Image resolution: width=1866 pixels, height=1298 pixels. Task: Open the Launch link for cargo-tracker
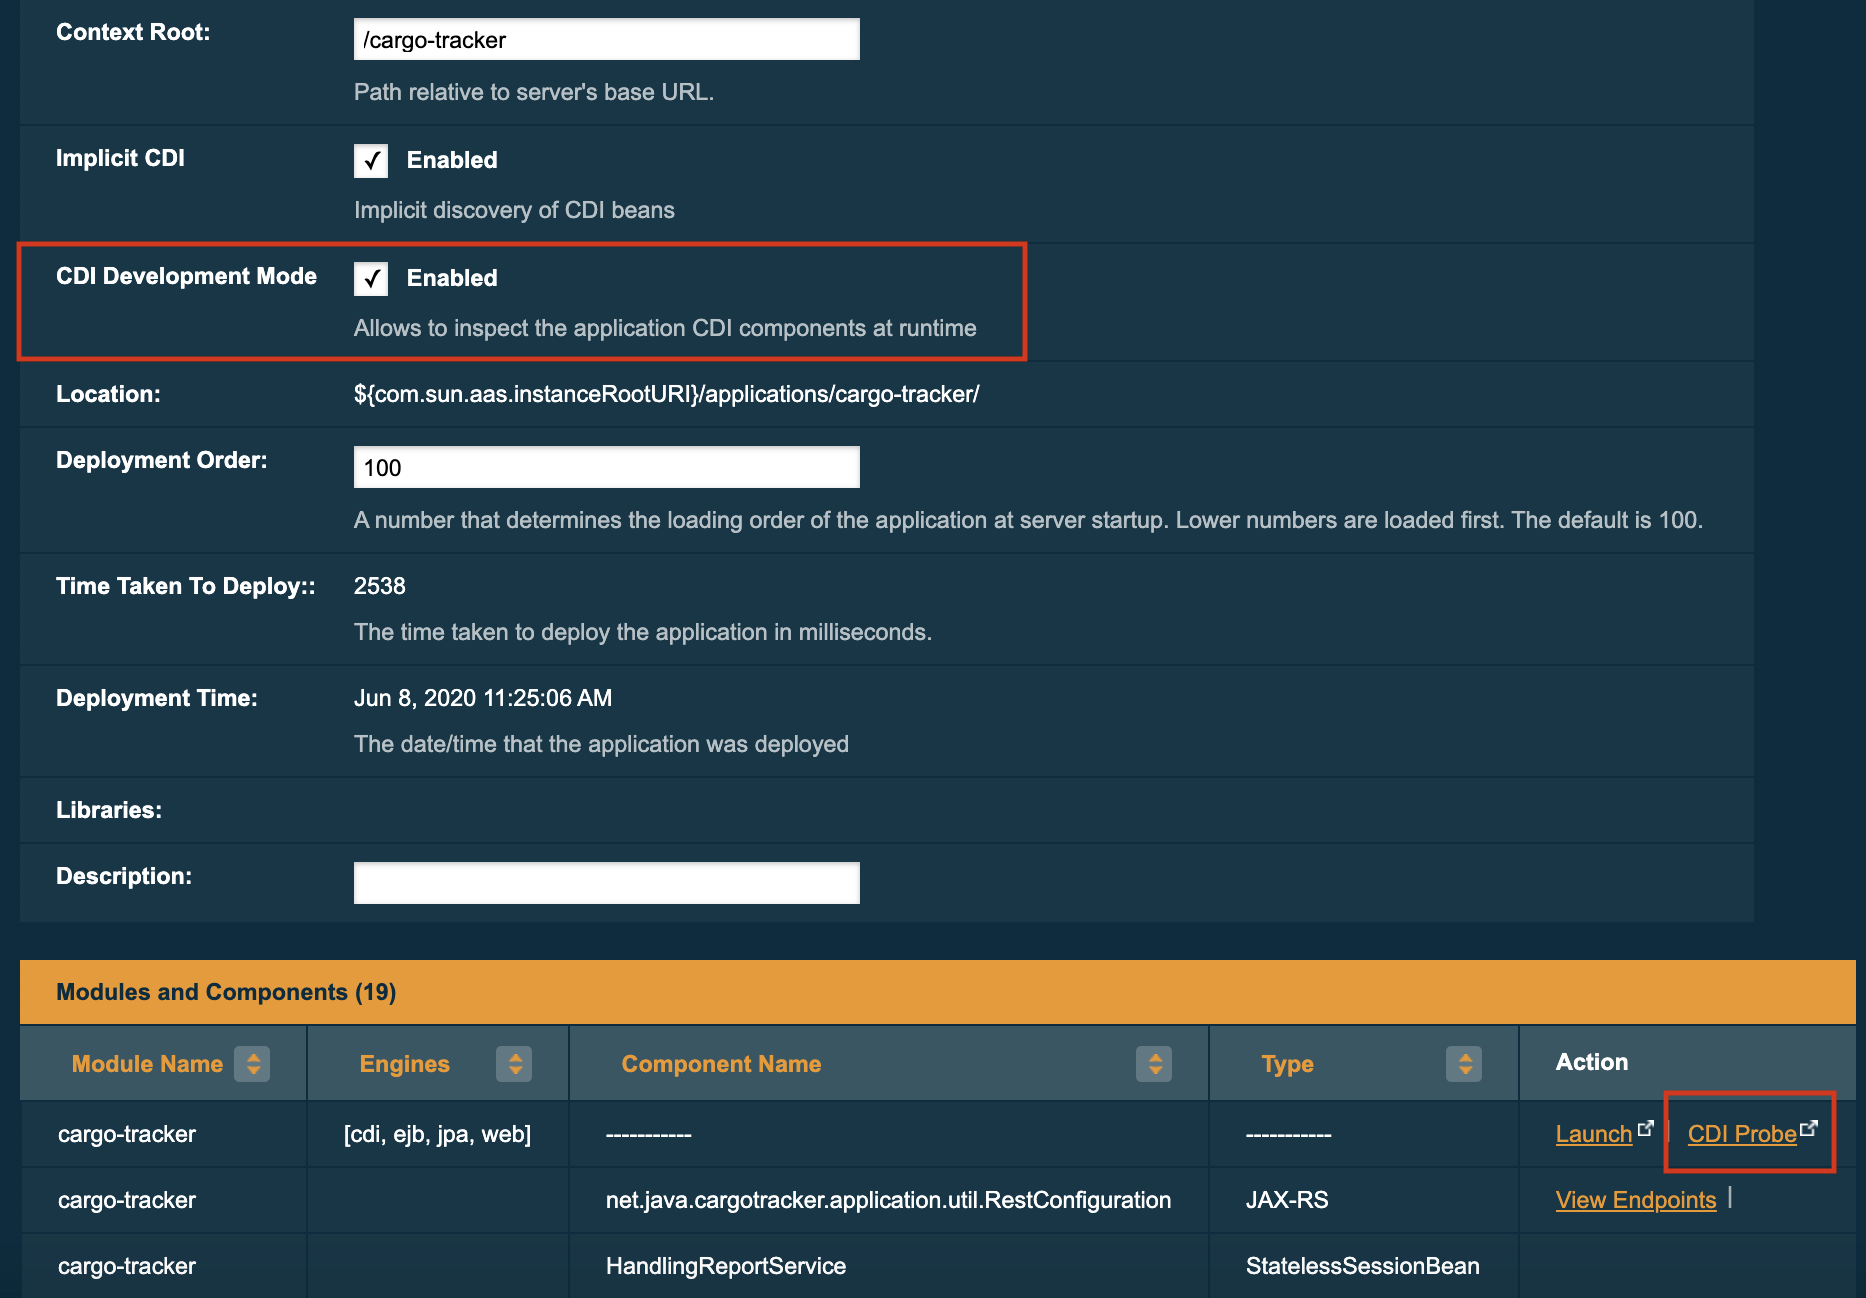coord(1593,1134)
